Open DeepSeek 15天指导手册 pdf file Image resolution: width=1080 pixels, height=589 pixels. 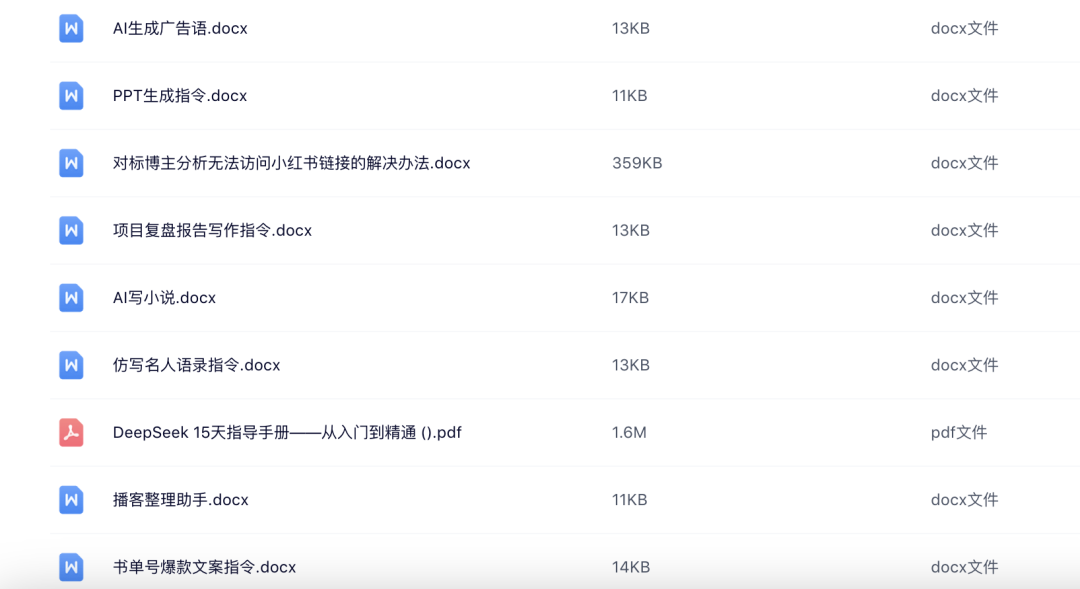[x=287, y=433]
